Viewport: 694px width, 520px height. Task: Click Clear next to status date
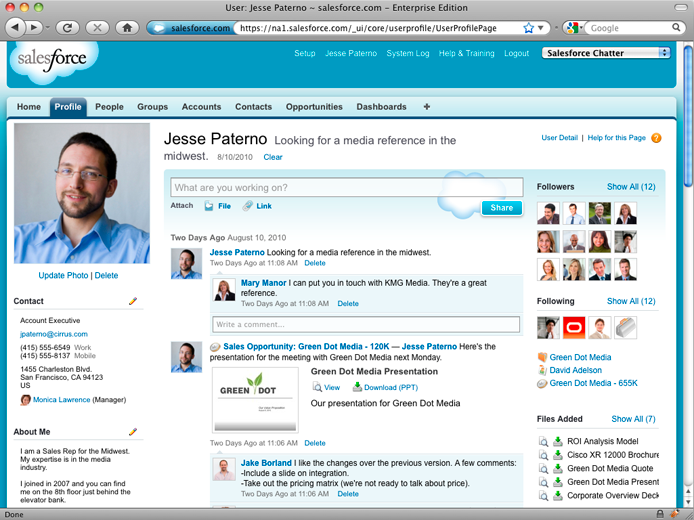[x=273, y=157]
